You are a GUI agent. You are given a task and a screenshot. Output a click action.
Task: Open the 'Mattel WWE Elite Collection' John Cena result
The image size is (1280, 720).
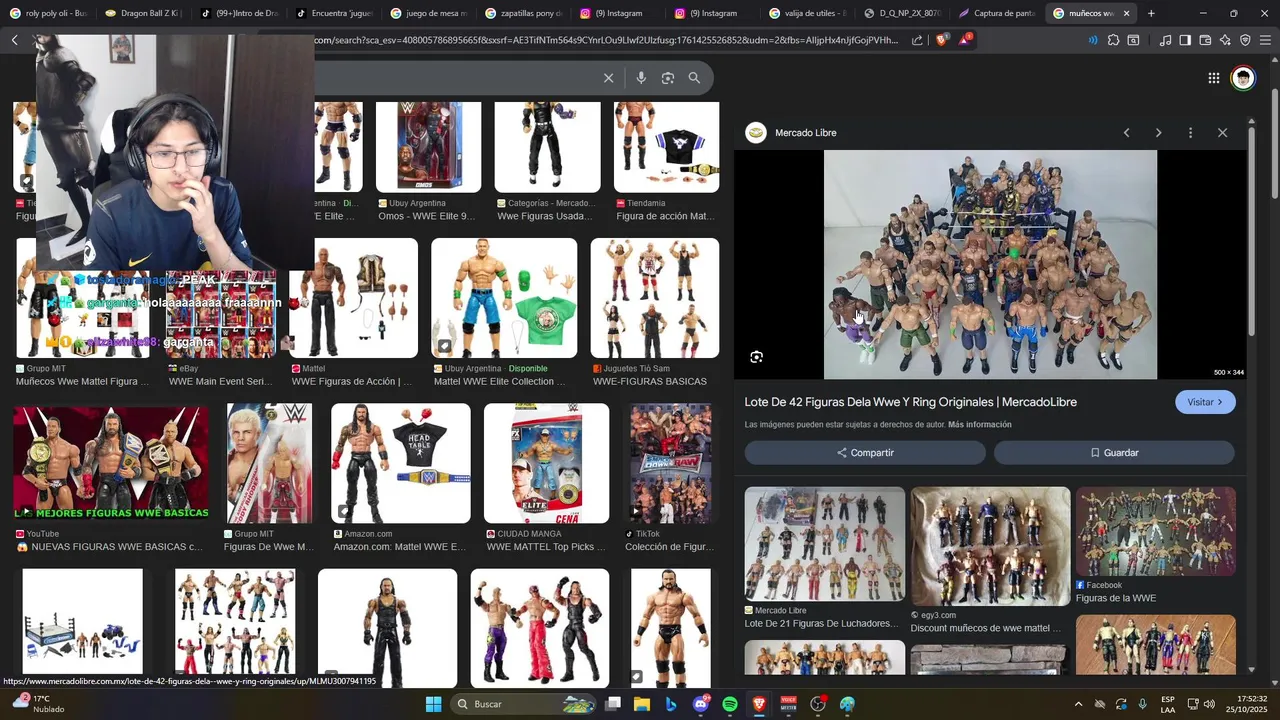[x=504, y=298]
